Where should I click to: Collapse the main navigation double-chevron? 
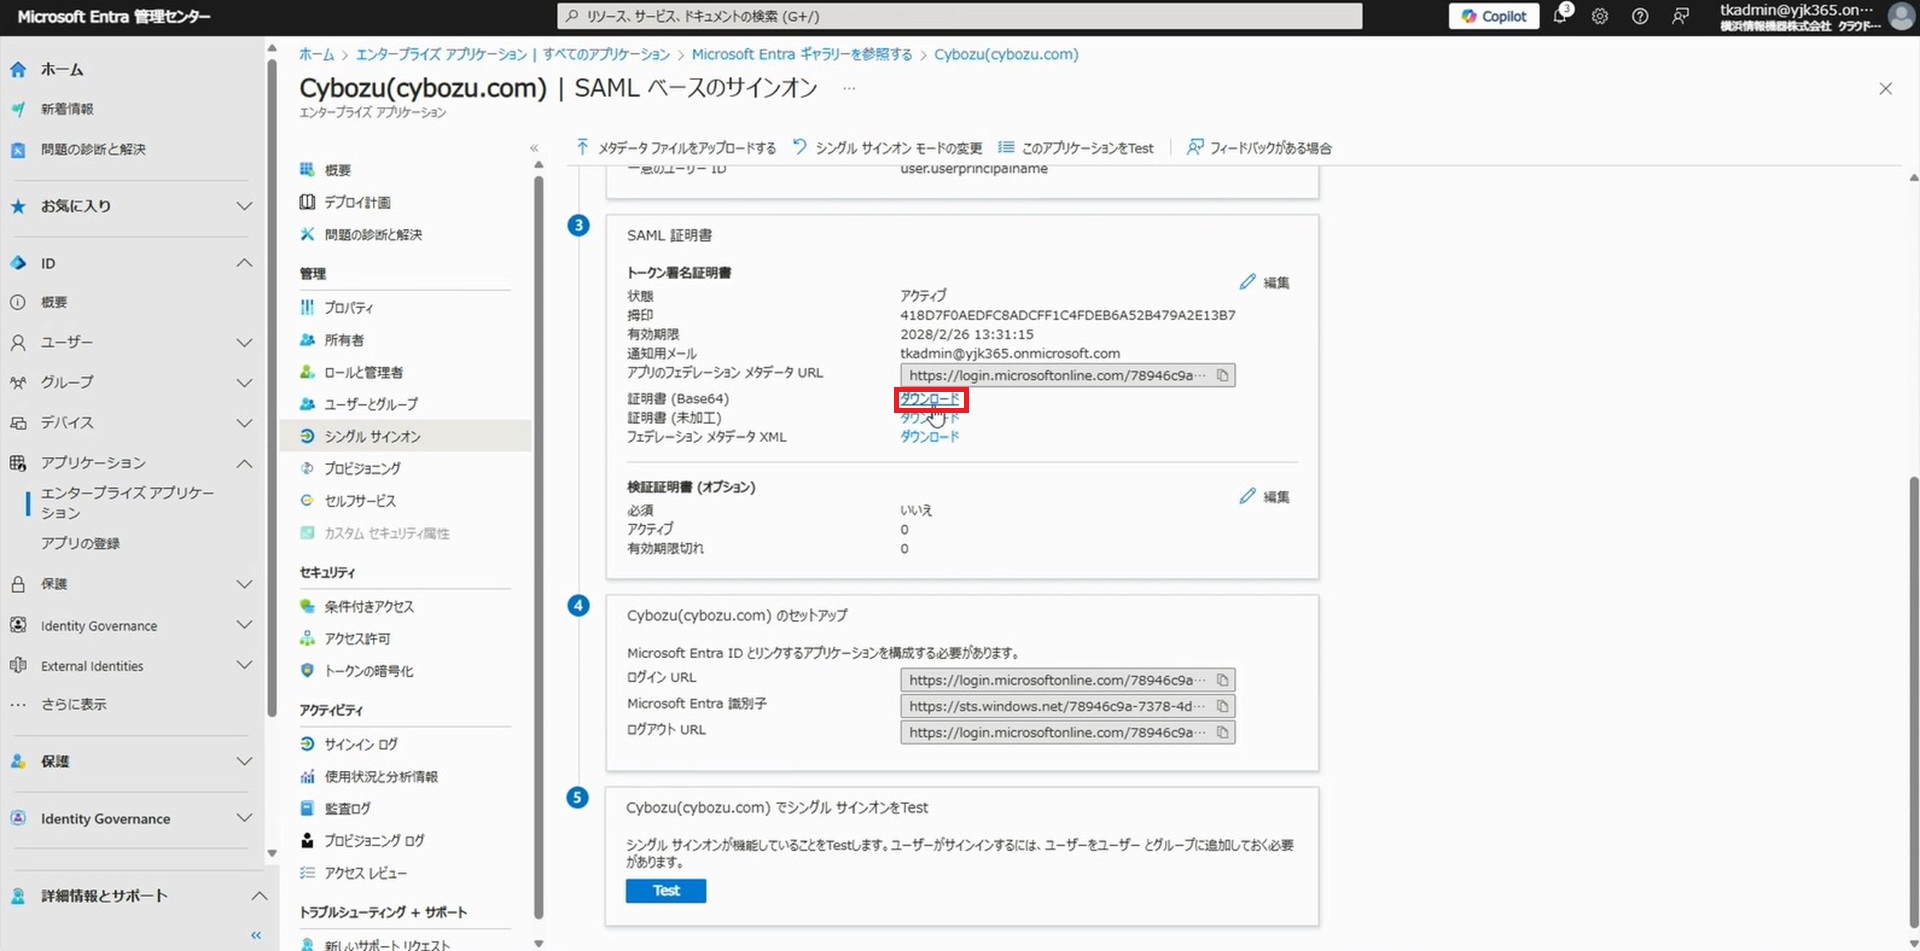(256, 935)
